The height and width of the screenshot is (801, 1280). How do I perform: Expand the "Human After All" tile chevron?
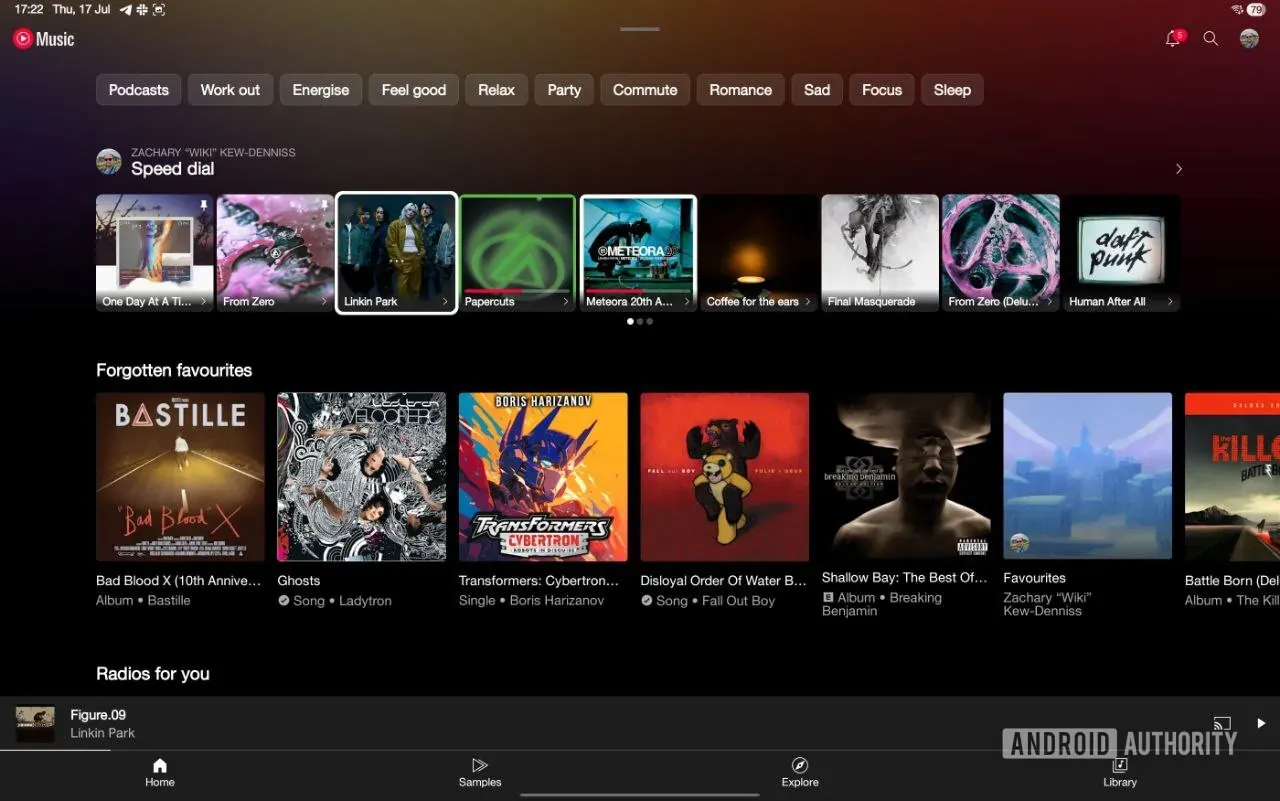(x=1172, y=301)
